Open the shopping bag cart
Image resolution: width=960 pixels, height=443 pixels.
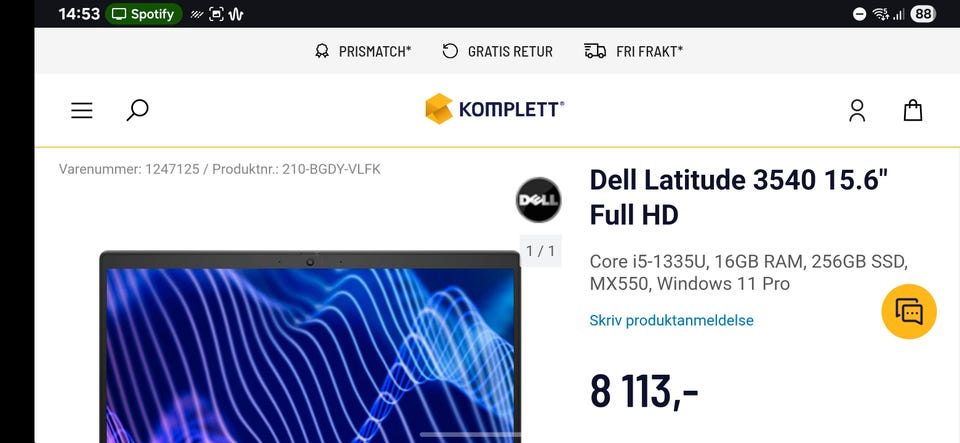(913, 110)
